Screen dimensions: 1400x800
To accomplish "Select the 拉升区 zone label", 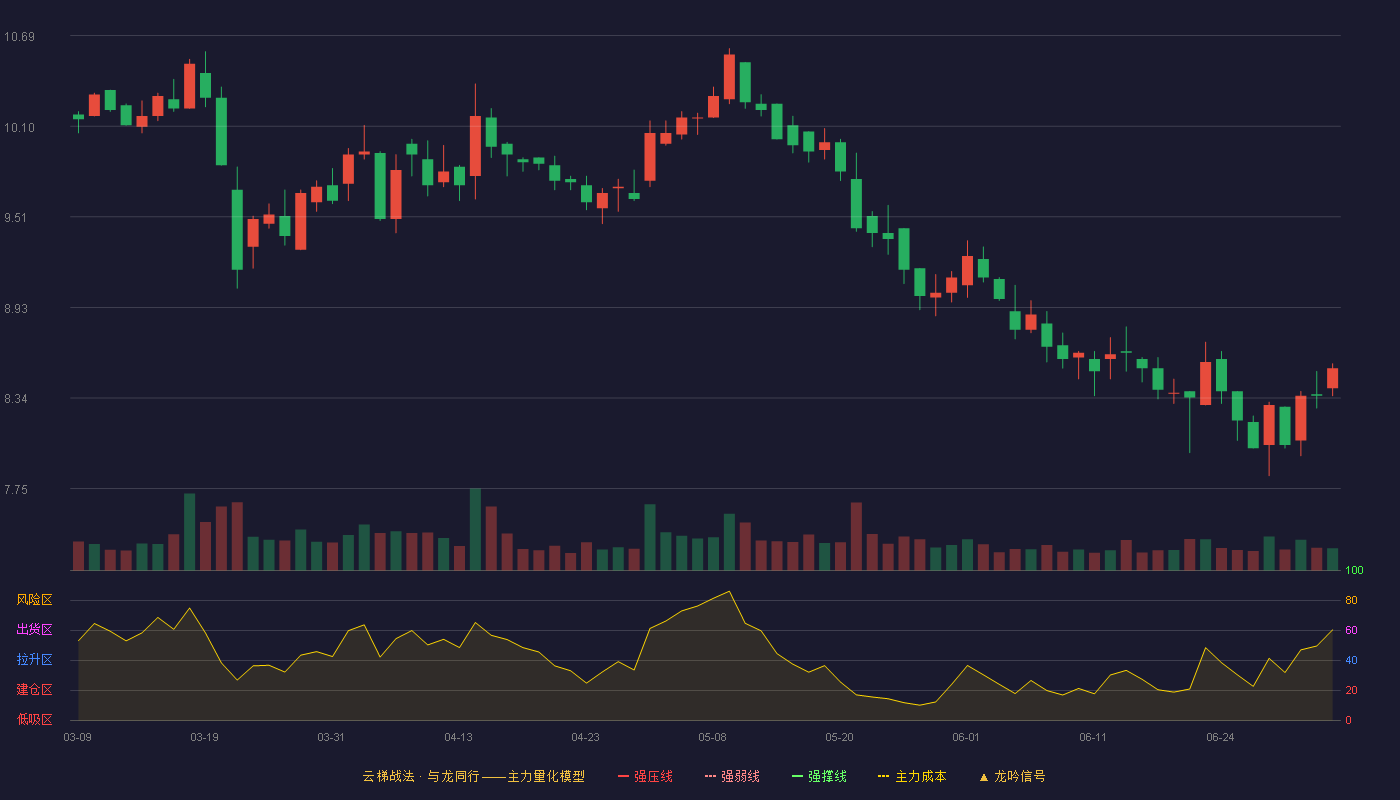I will pyautogui.click(x=34, y=660).
